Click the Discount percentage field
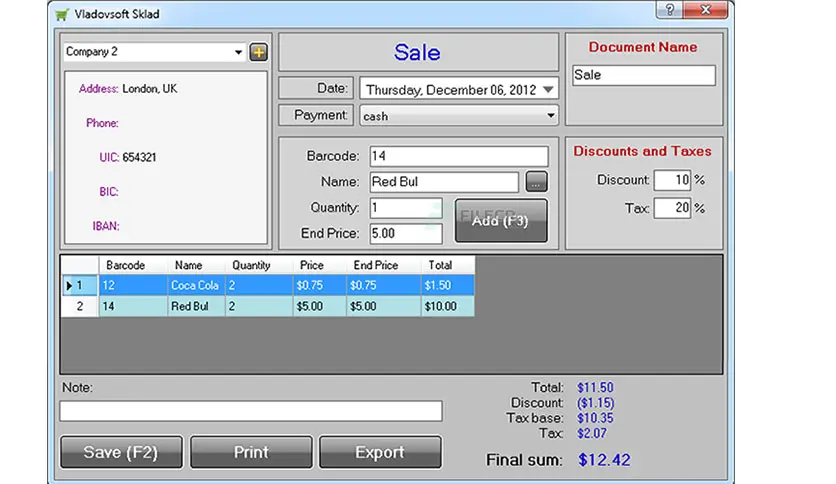The width and height of the screenshot is (836, 484). click(672, 181)
